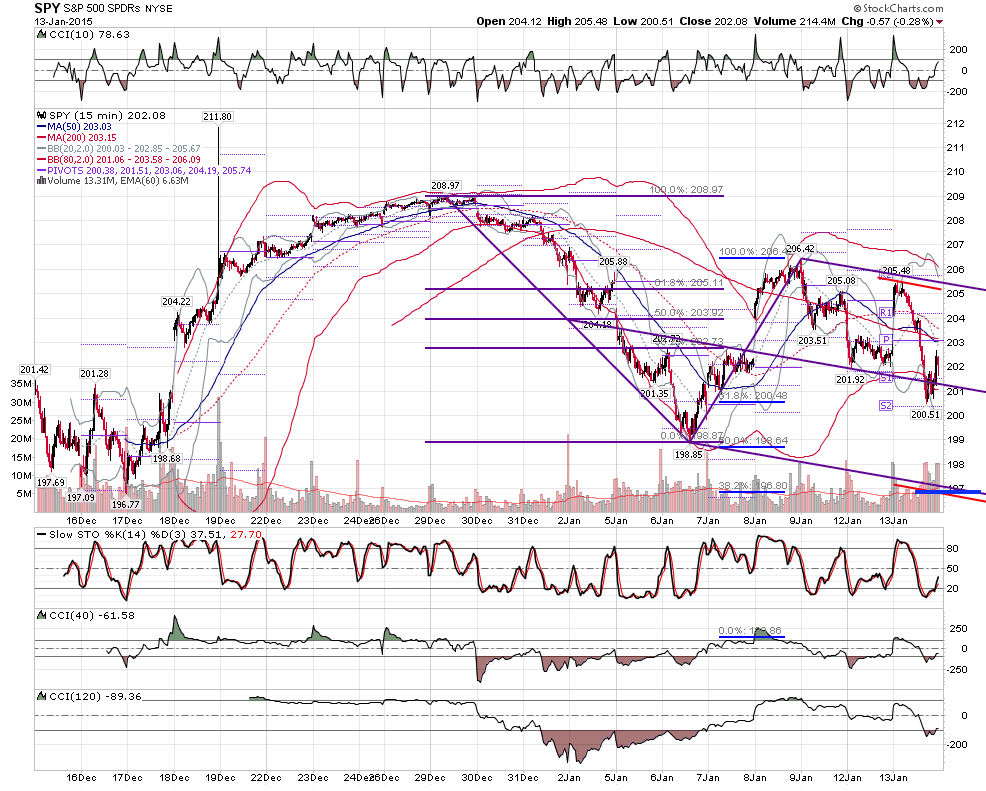Click the 'MA(200) 203.15' legend entry
The width and height of the screenshot is (986, 791).
[82, 137]
